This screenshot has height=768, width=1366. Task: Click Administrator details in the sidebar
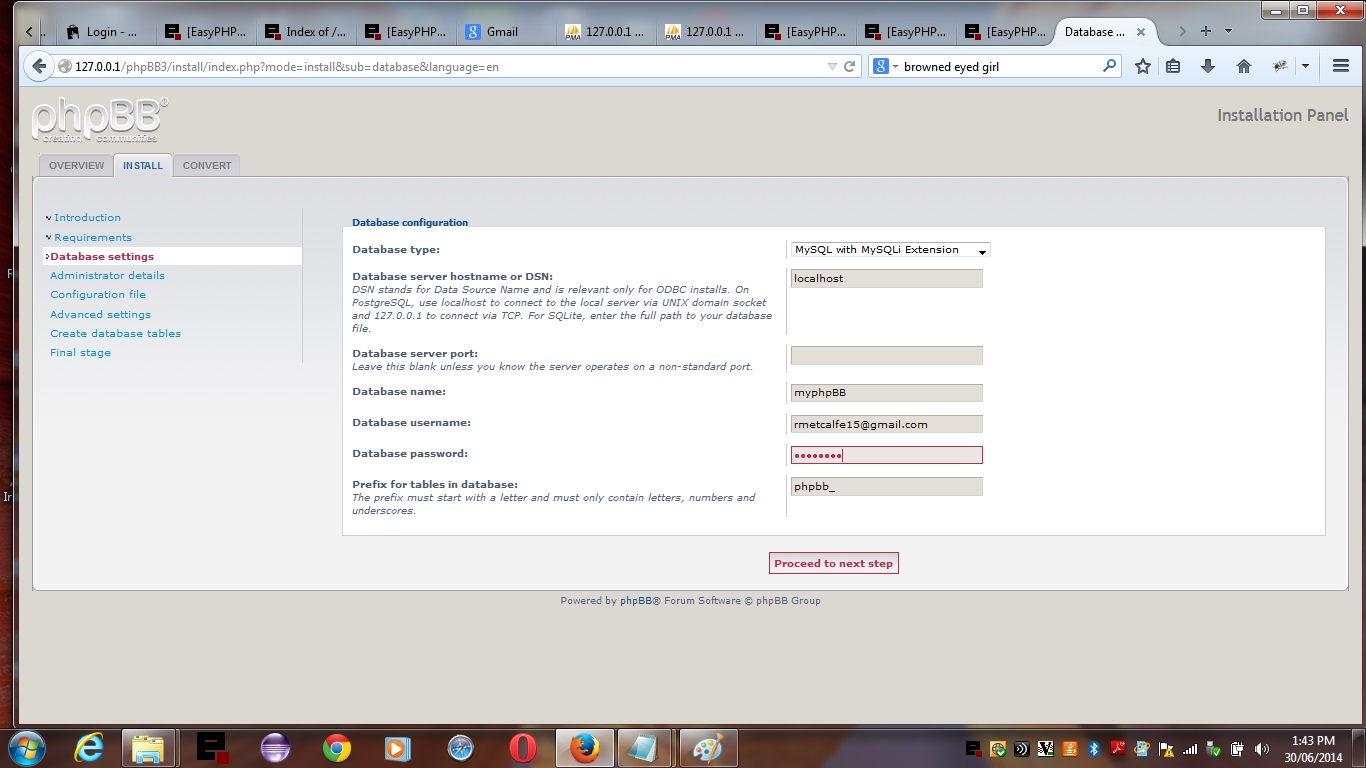pos(107,276)
